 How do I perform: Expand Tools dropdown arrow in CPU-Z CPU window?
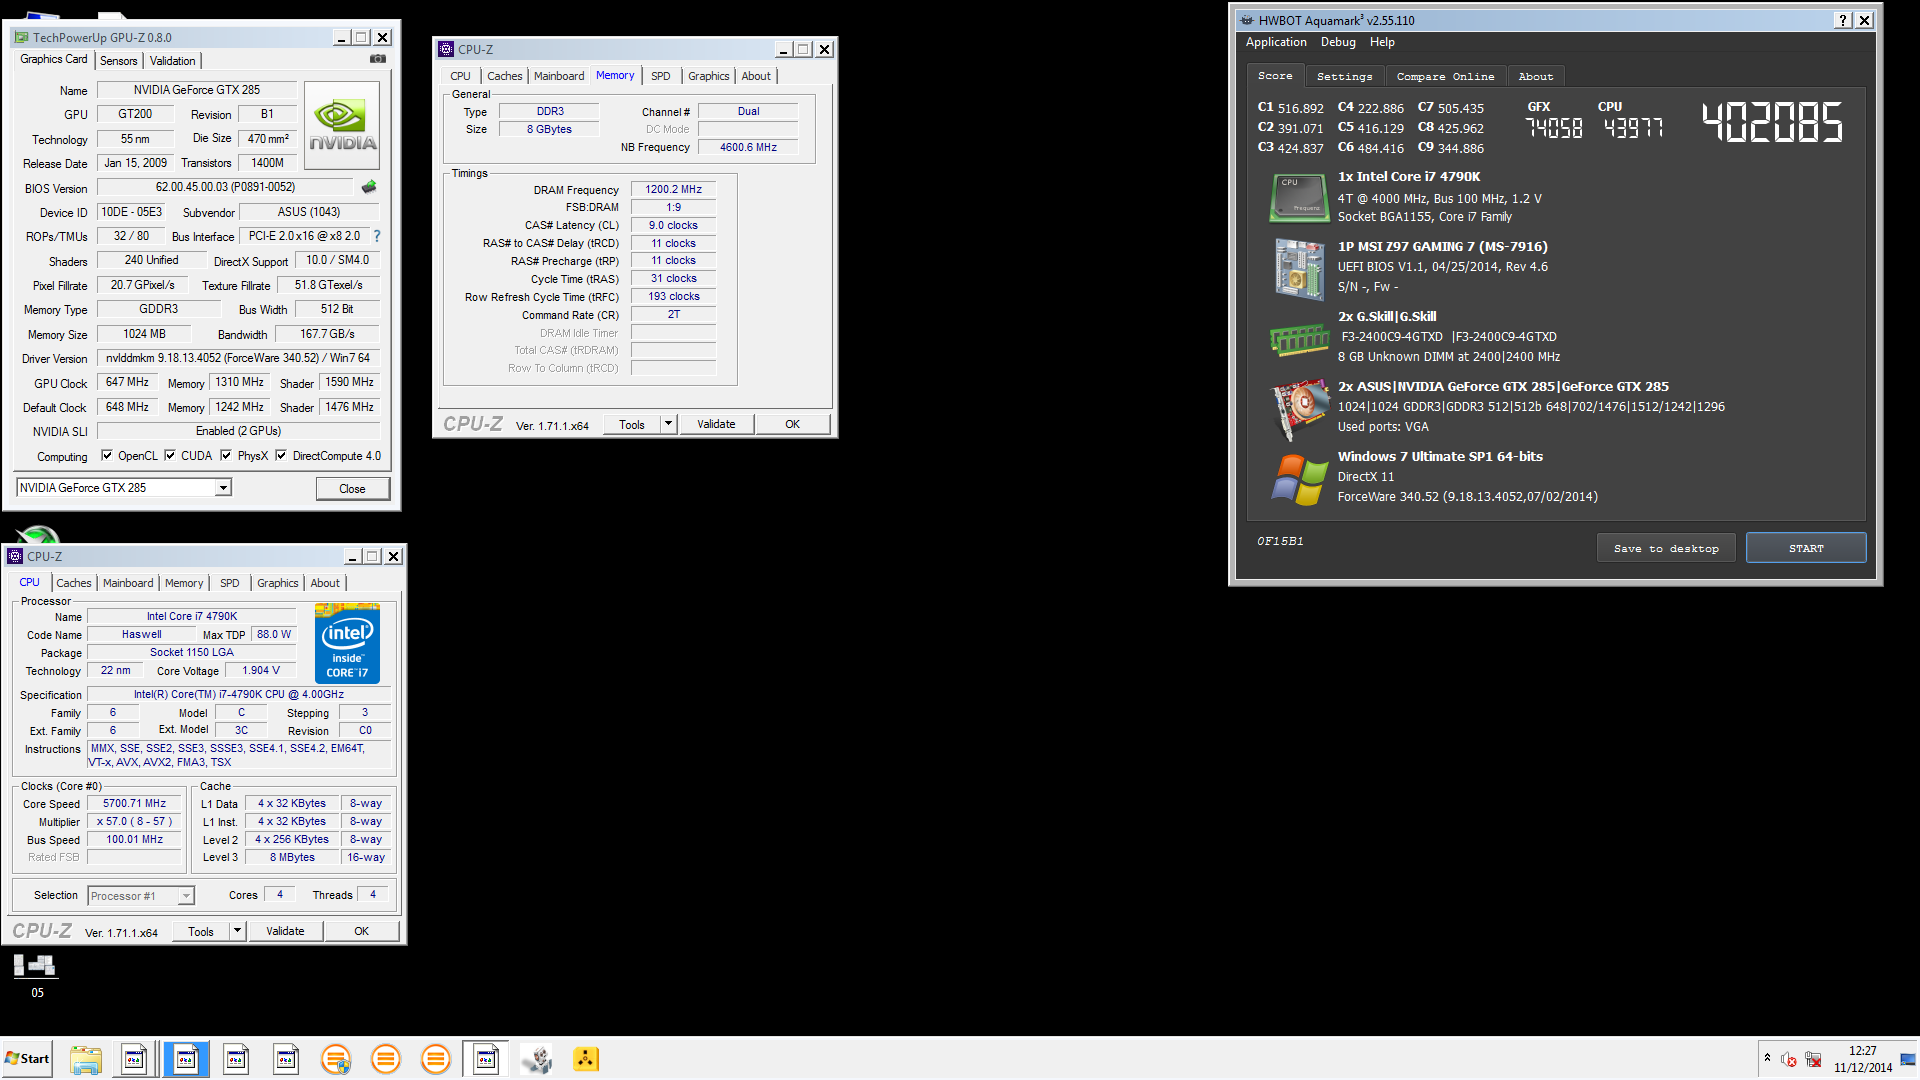237,931
